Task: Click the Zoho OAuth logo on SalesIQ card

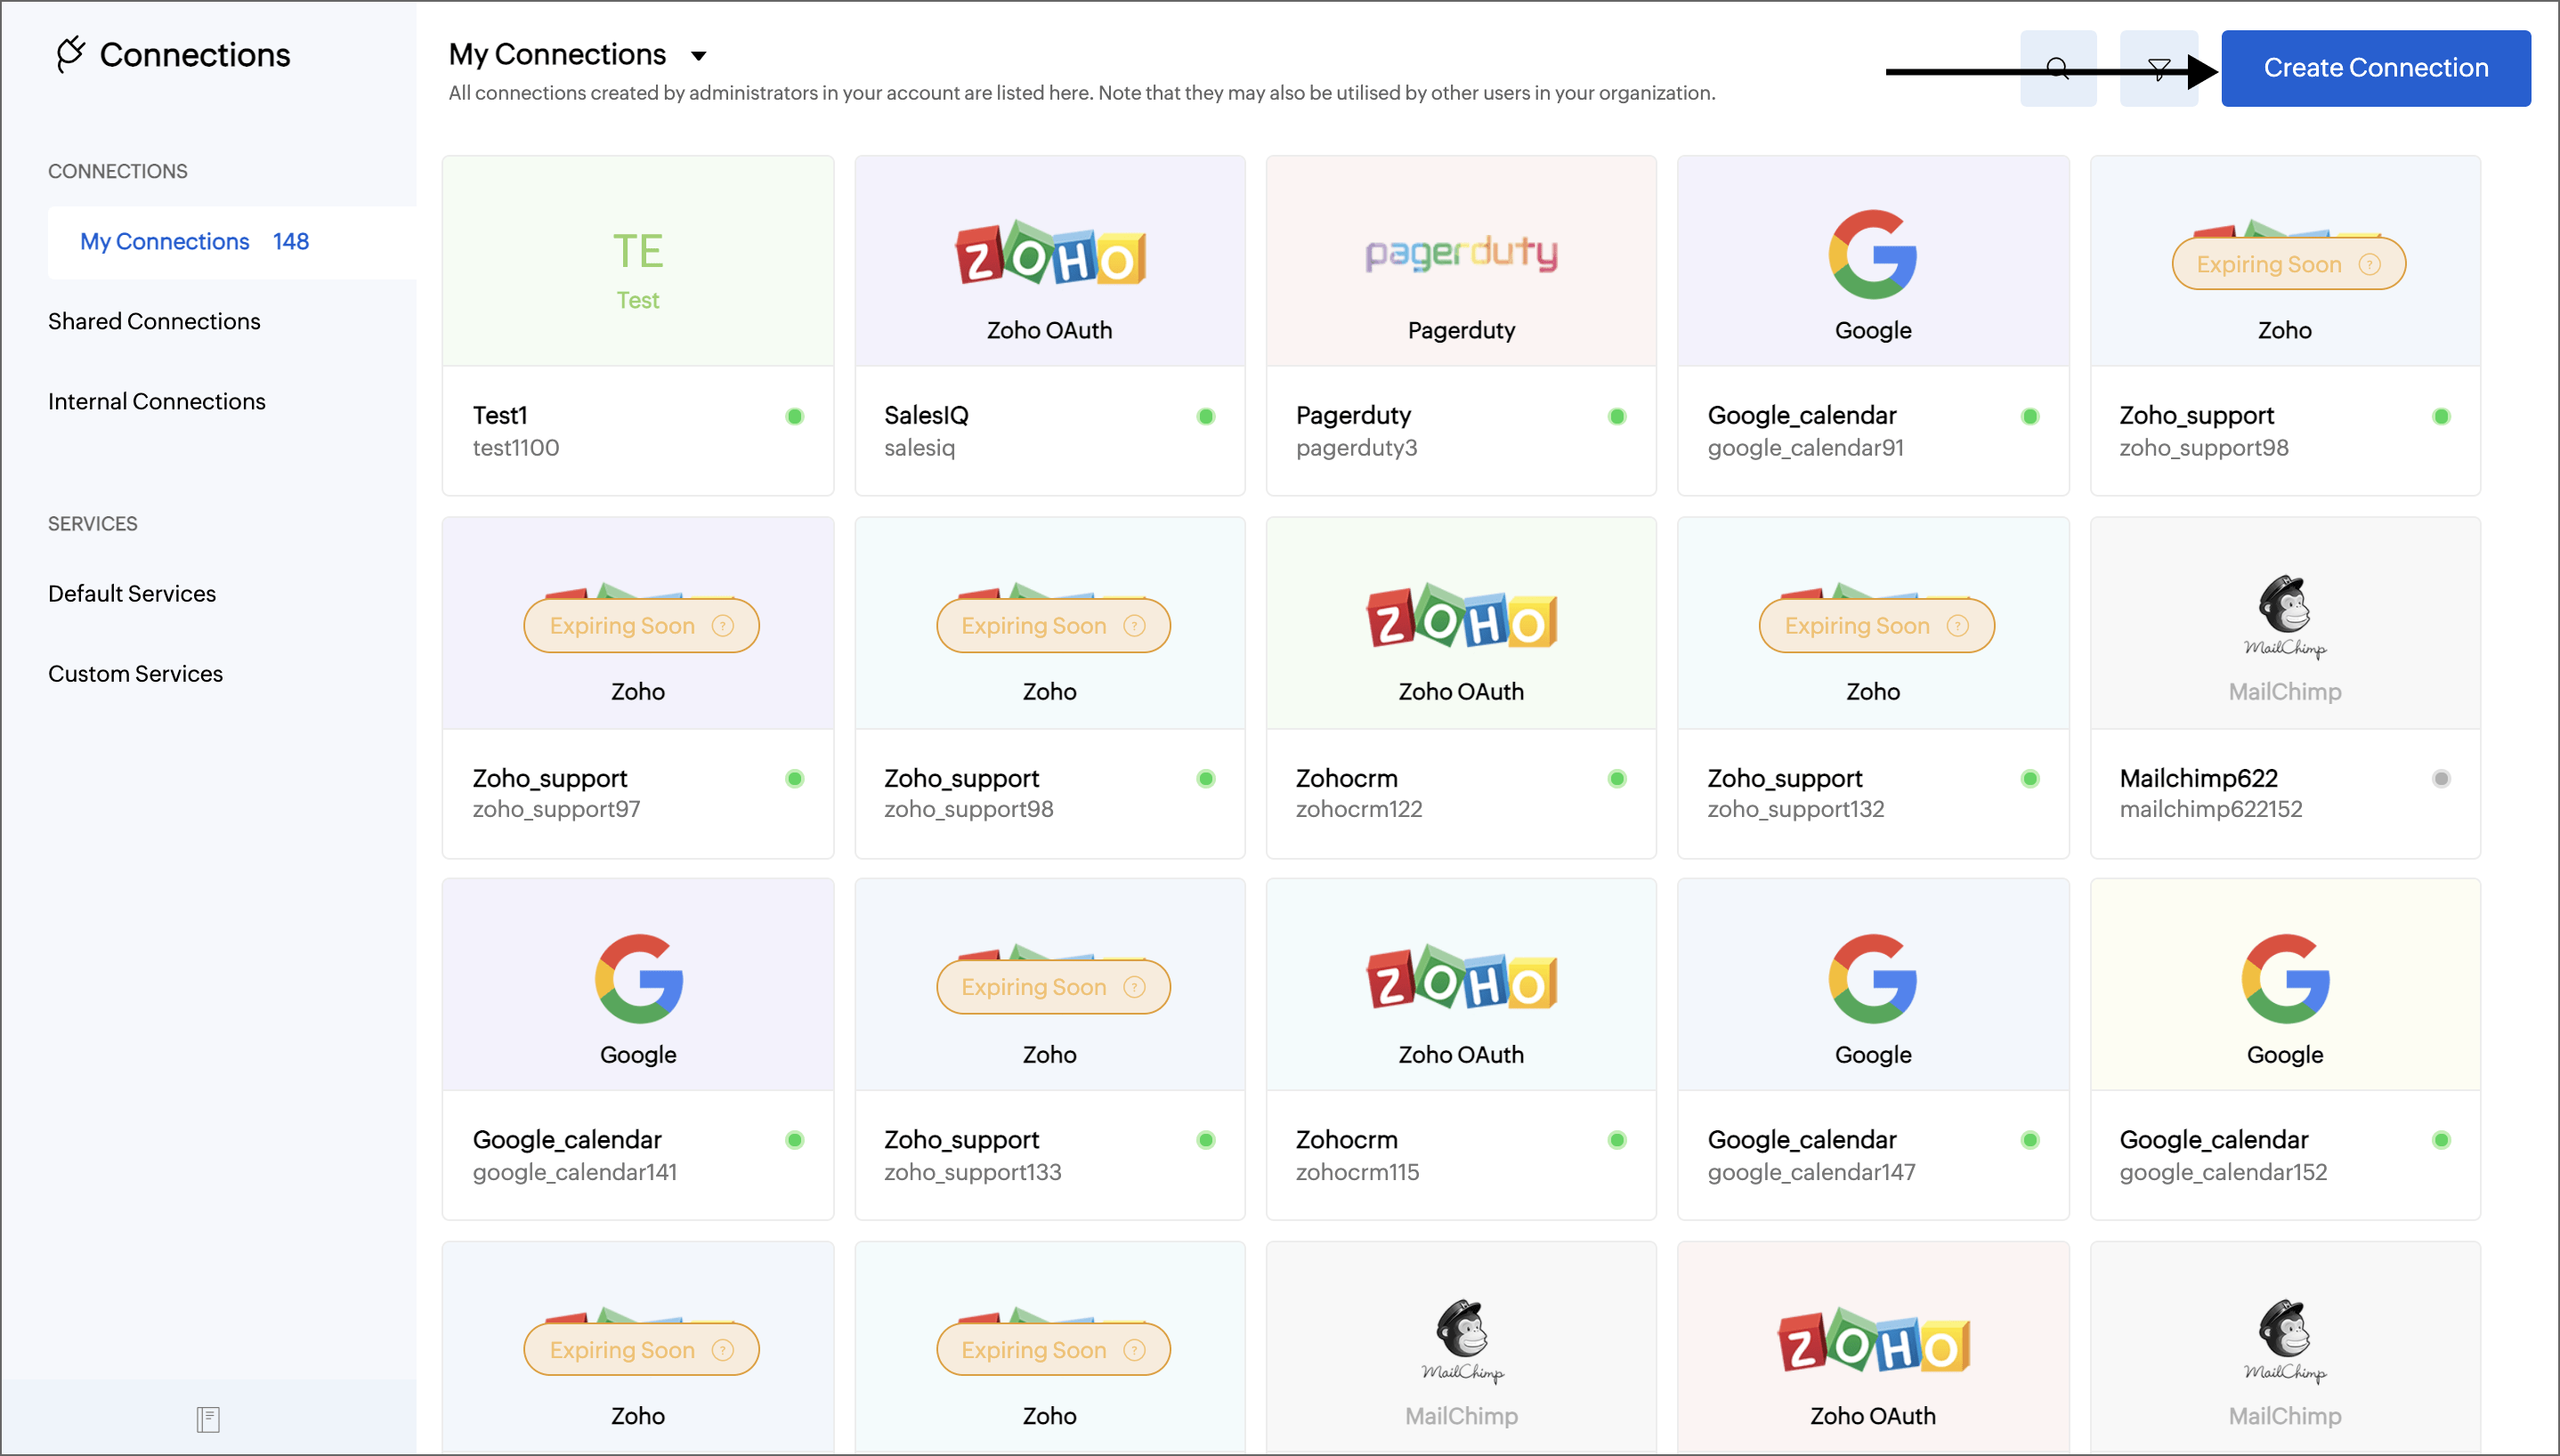Action: (1049, 254)
